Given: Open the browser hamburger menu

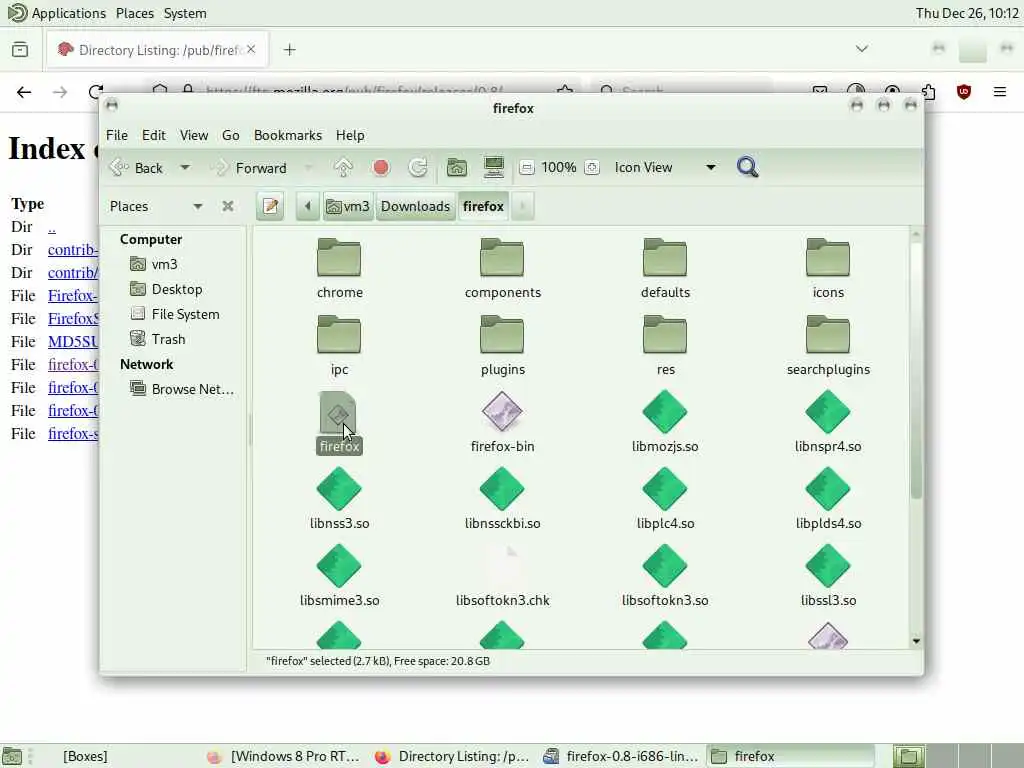Looking at the screenshot, I should coord(999,91).
